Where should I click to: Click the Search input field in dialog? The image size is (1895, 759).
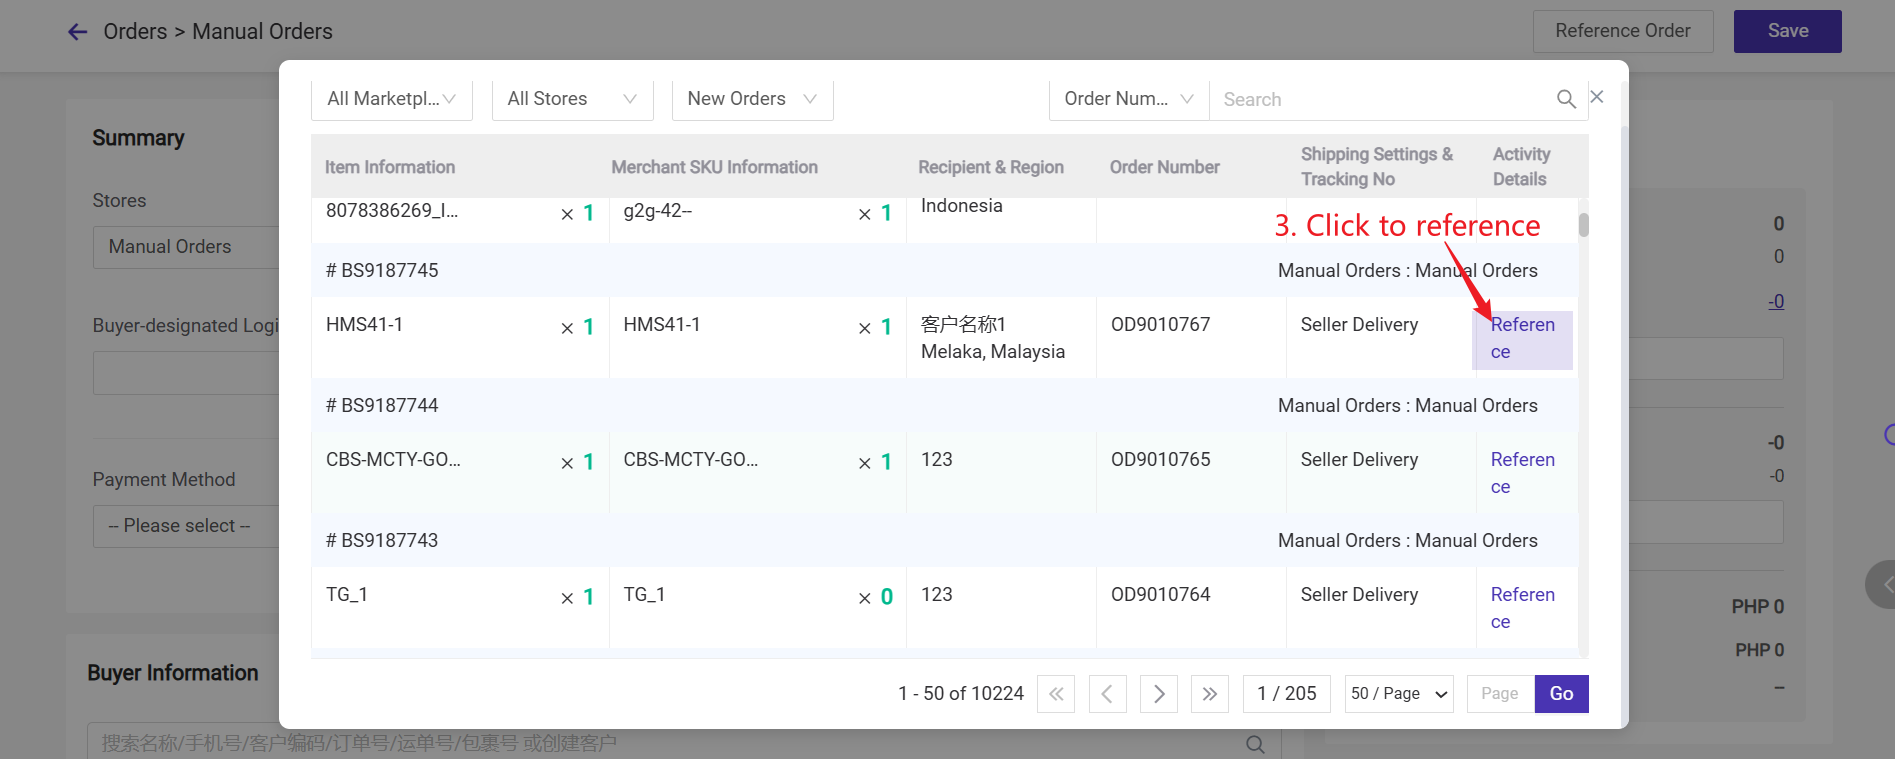pos(1380,99)
